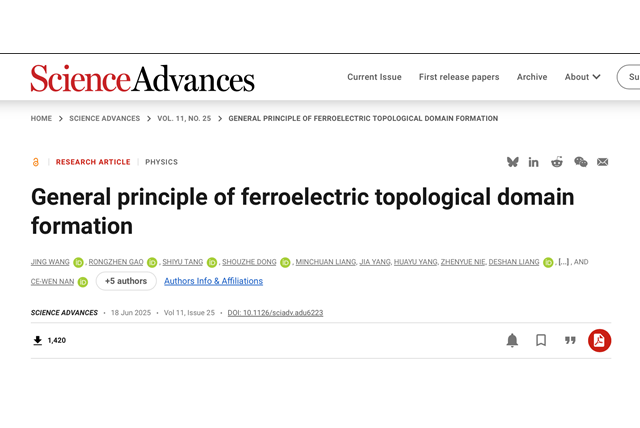Share article via WeChat
Image resolution: width=640 pixels, height=428 pixels.
(x=580, y=162)
